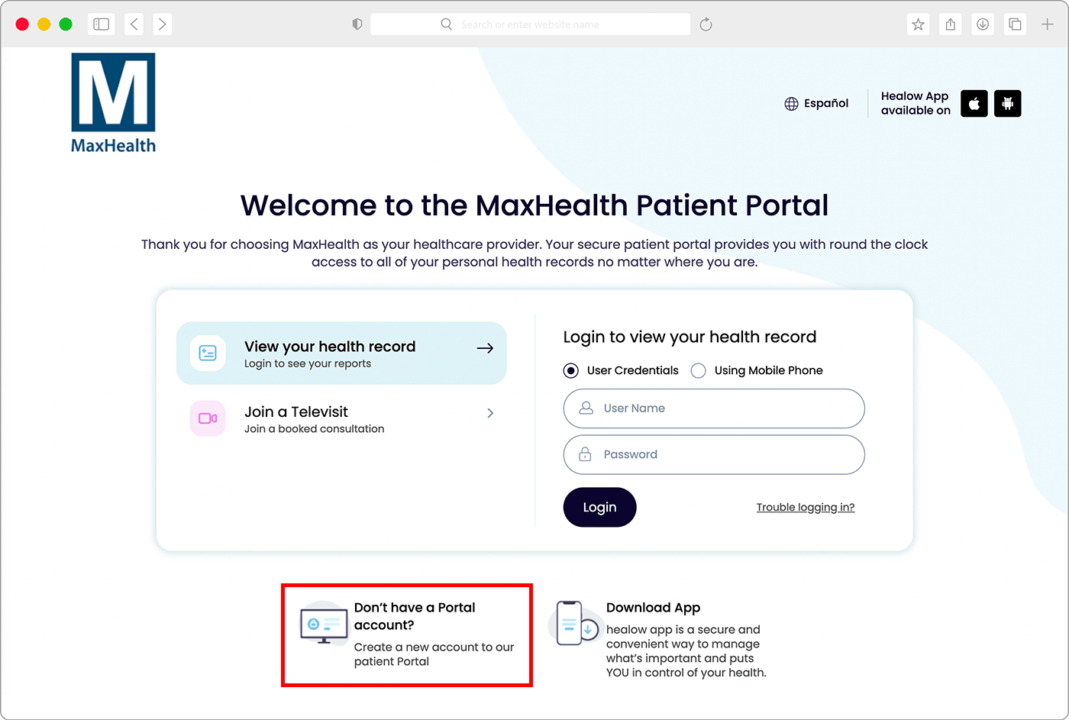Reload the page
Viewport: 1069px width, 720px height.
(x=706, y=24)
